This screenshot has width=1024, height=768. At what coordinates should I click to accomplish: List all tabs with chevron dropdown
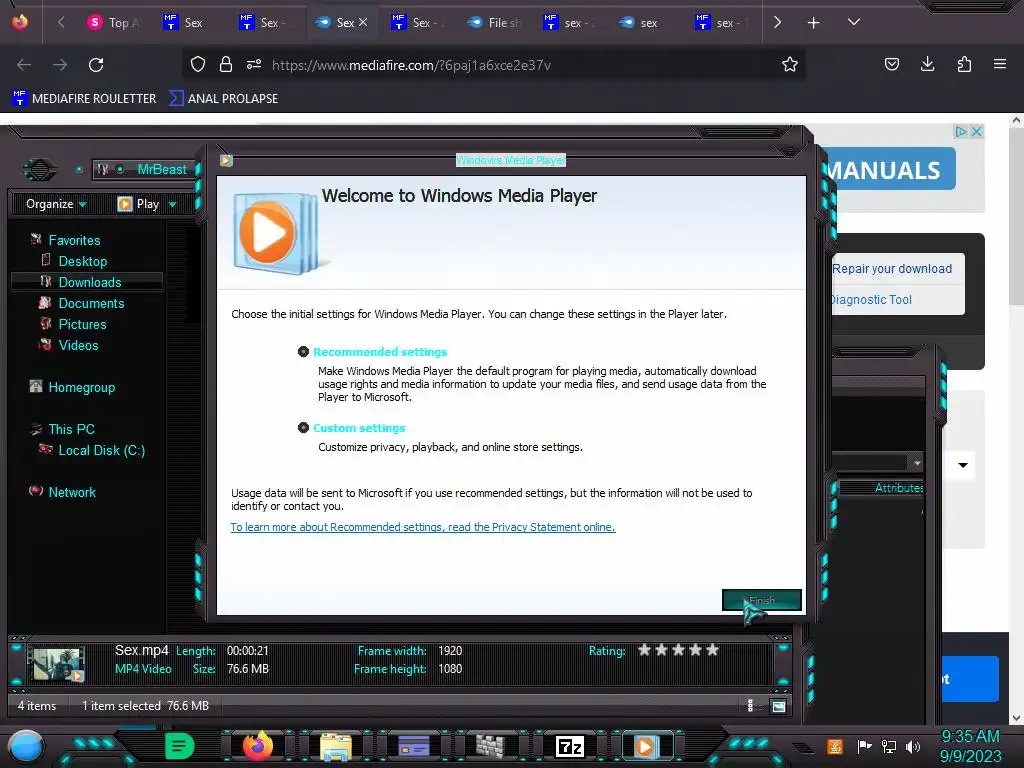(x=853, y=22)
